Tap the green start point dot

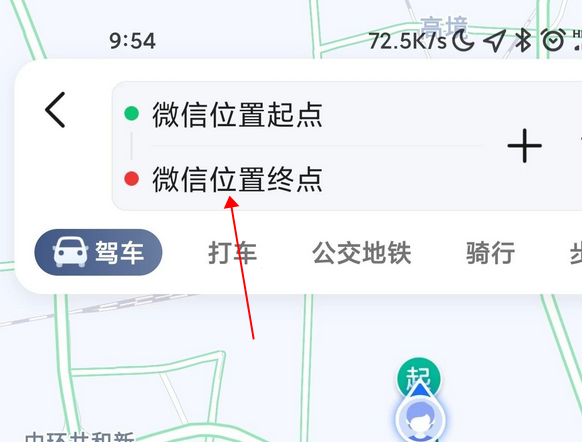(x=131, y=113)
